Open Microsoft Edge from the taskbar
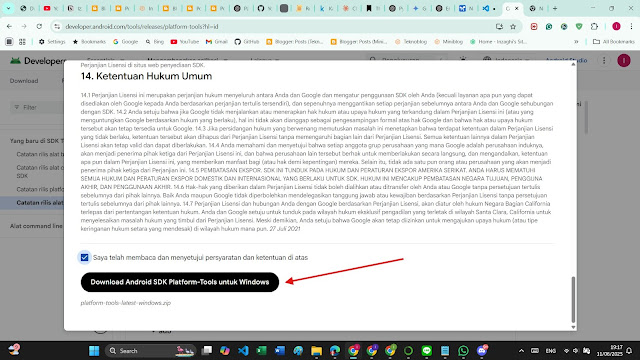The height and width of the screenshot is (360, 640). 335,351
